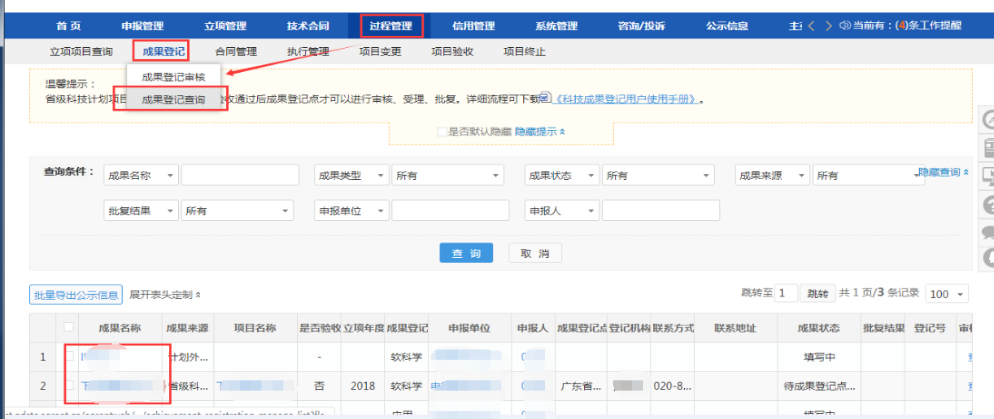Click the document icon before the user manual link
This screenshot has width=994, height=419.
[545, 99]
